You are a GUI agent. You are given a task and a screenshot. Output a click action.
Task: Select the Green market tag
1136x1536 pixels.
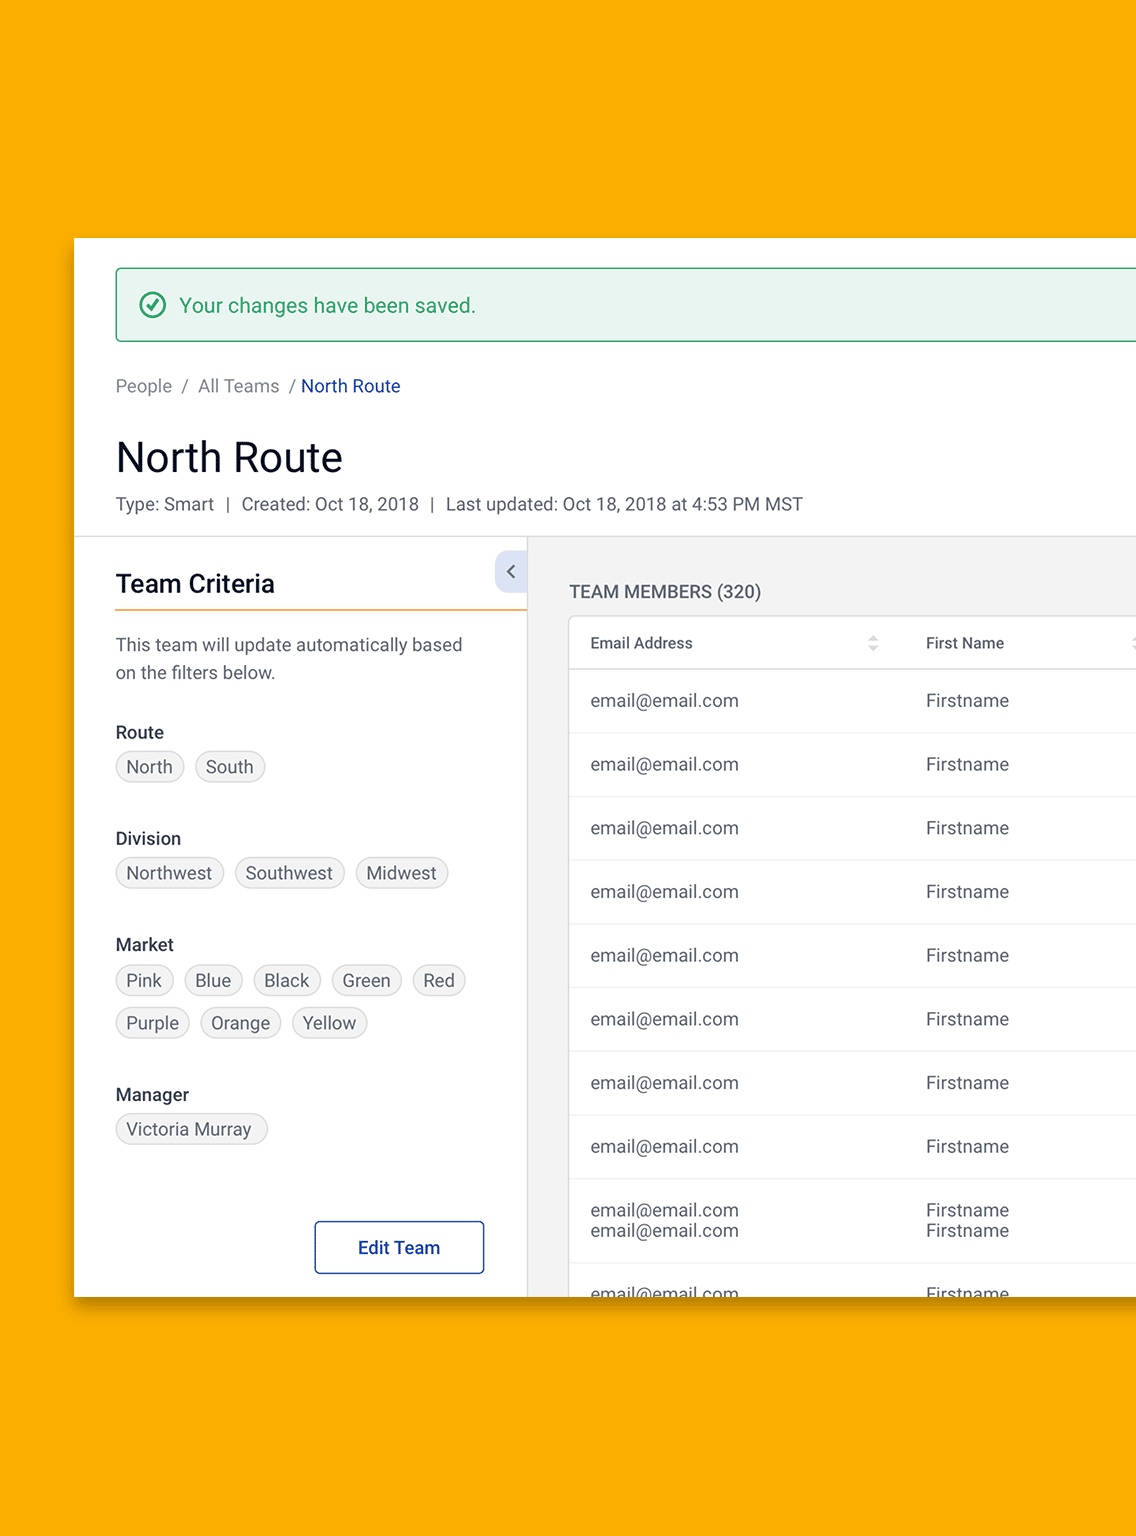coord(367,981)
